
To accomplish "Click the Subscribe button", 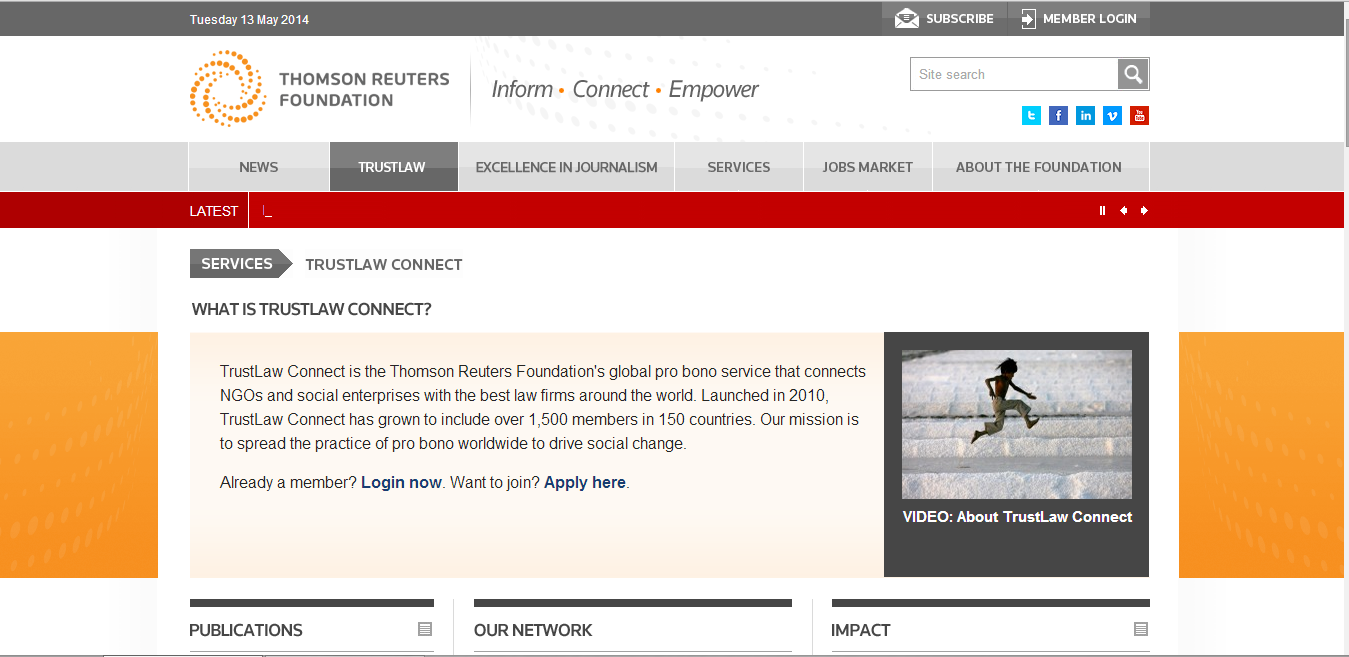I will (x=944, y=18).
